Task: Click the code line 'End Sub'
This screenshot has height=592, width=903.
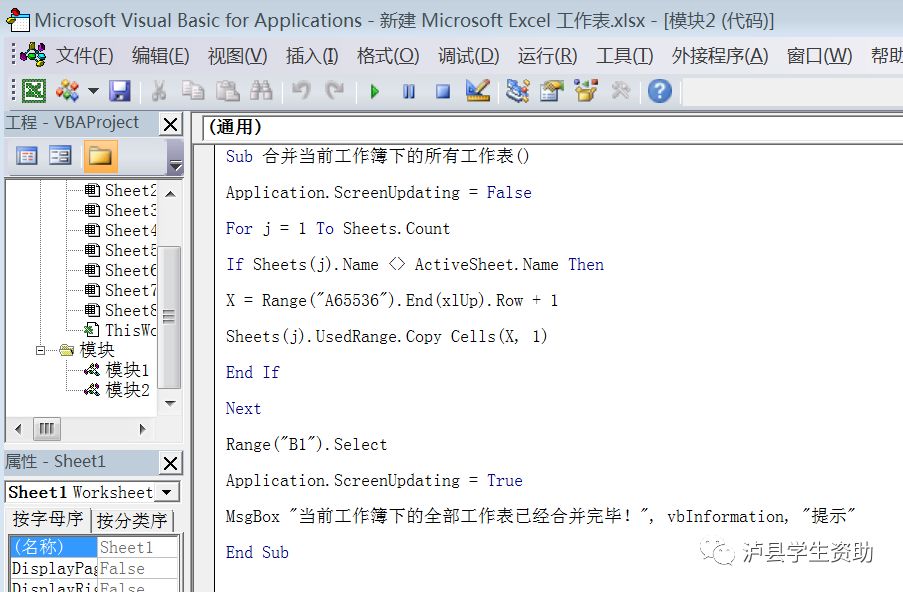Action: coord(257,552)
